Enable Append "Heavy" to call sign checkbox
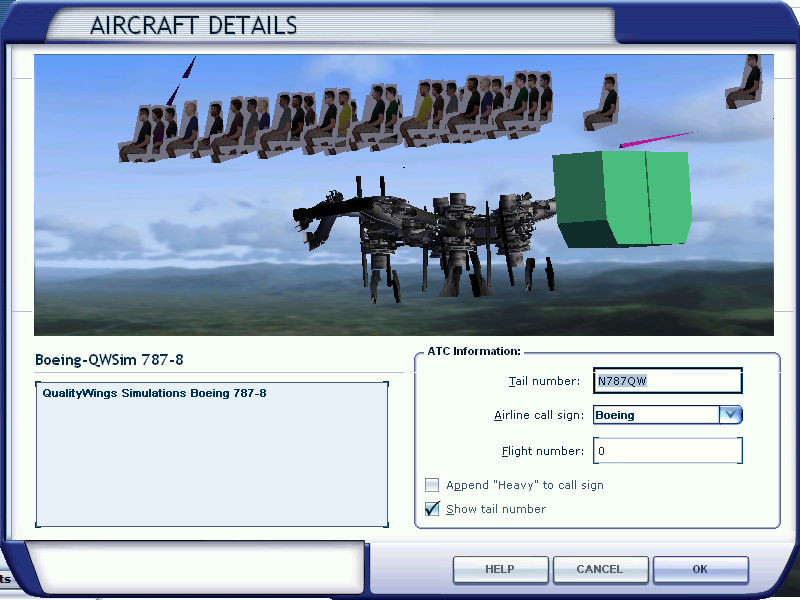The image size is (800, 600). pos(432,485)
